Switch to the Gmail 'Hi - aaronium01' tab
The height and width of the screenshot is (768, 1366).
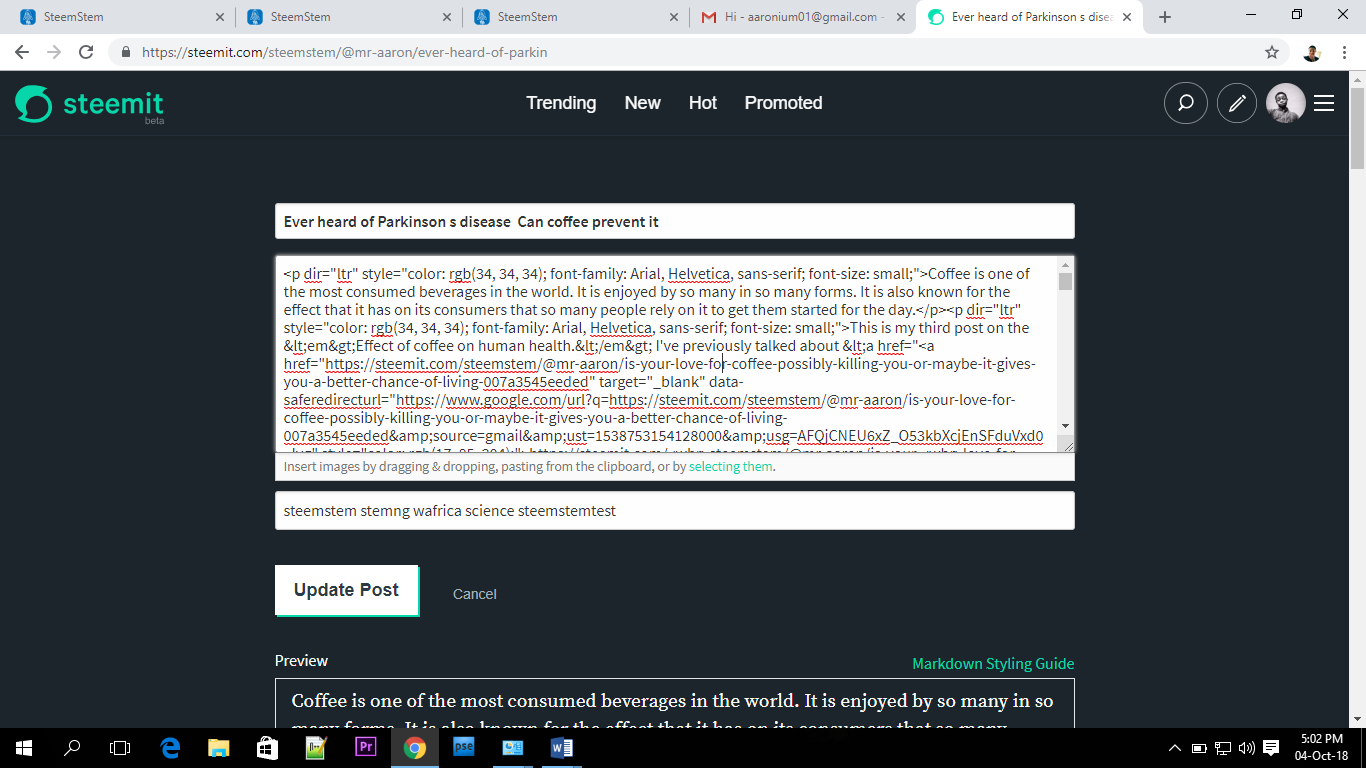pos(801,17)
